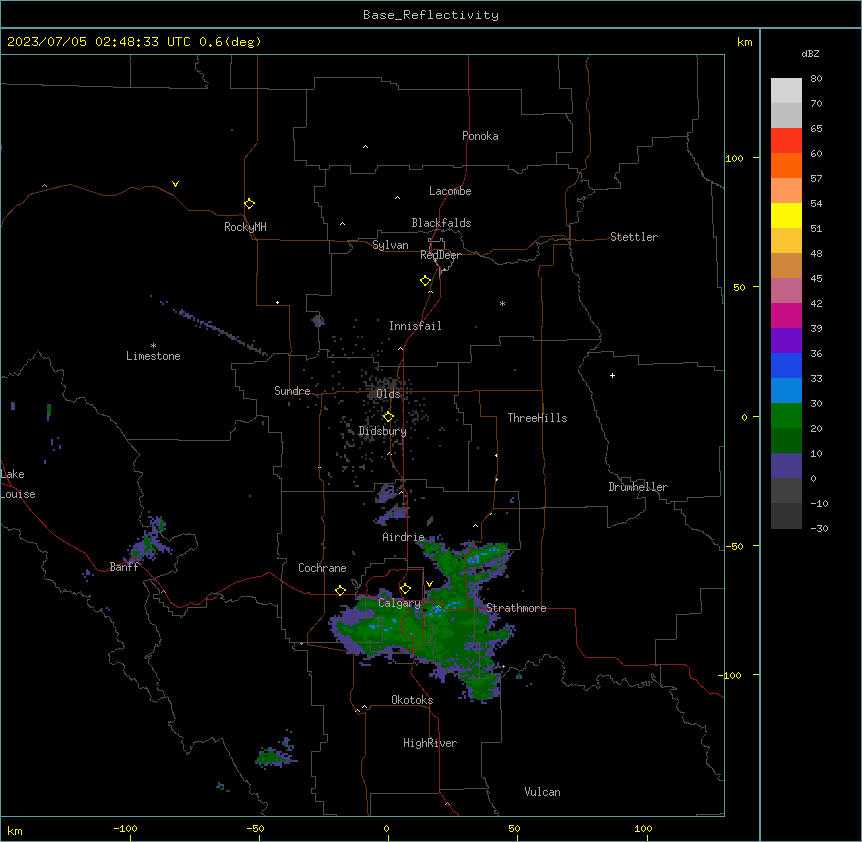Pick the slate purple swatch between 10 and 0 dBZ
This screenshot has height=842, width=862.
pyautogui.click(x=786, y=466)
